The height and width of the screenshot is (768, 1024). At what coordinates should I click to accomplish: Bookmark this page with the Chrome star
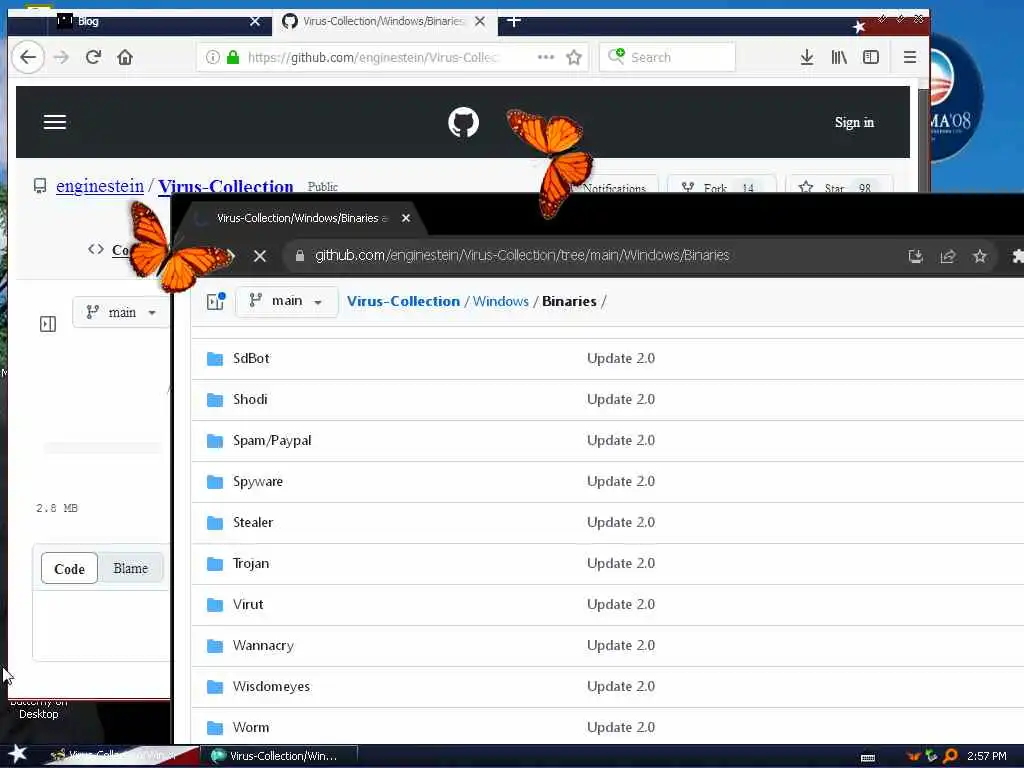pyautogui.click(x=980, y=256)
